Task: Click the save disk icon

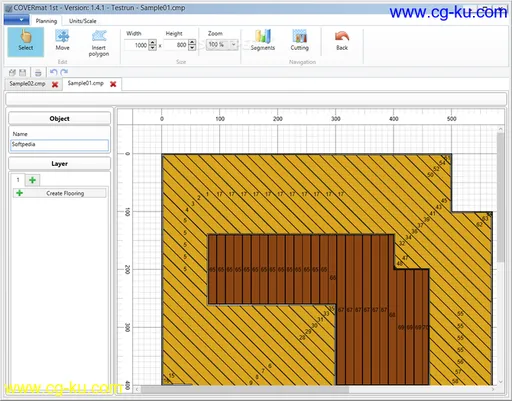Action: pos(23,72)
